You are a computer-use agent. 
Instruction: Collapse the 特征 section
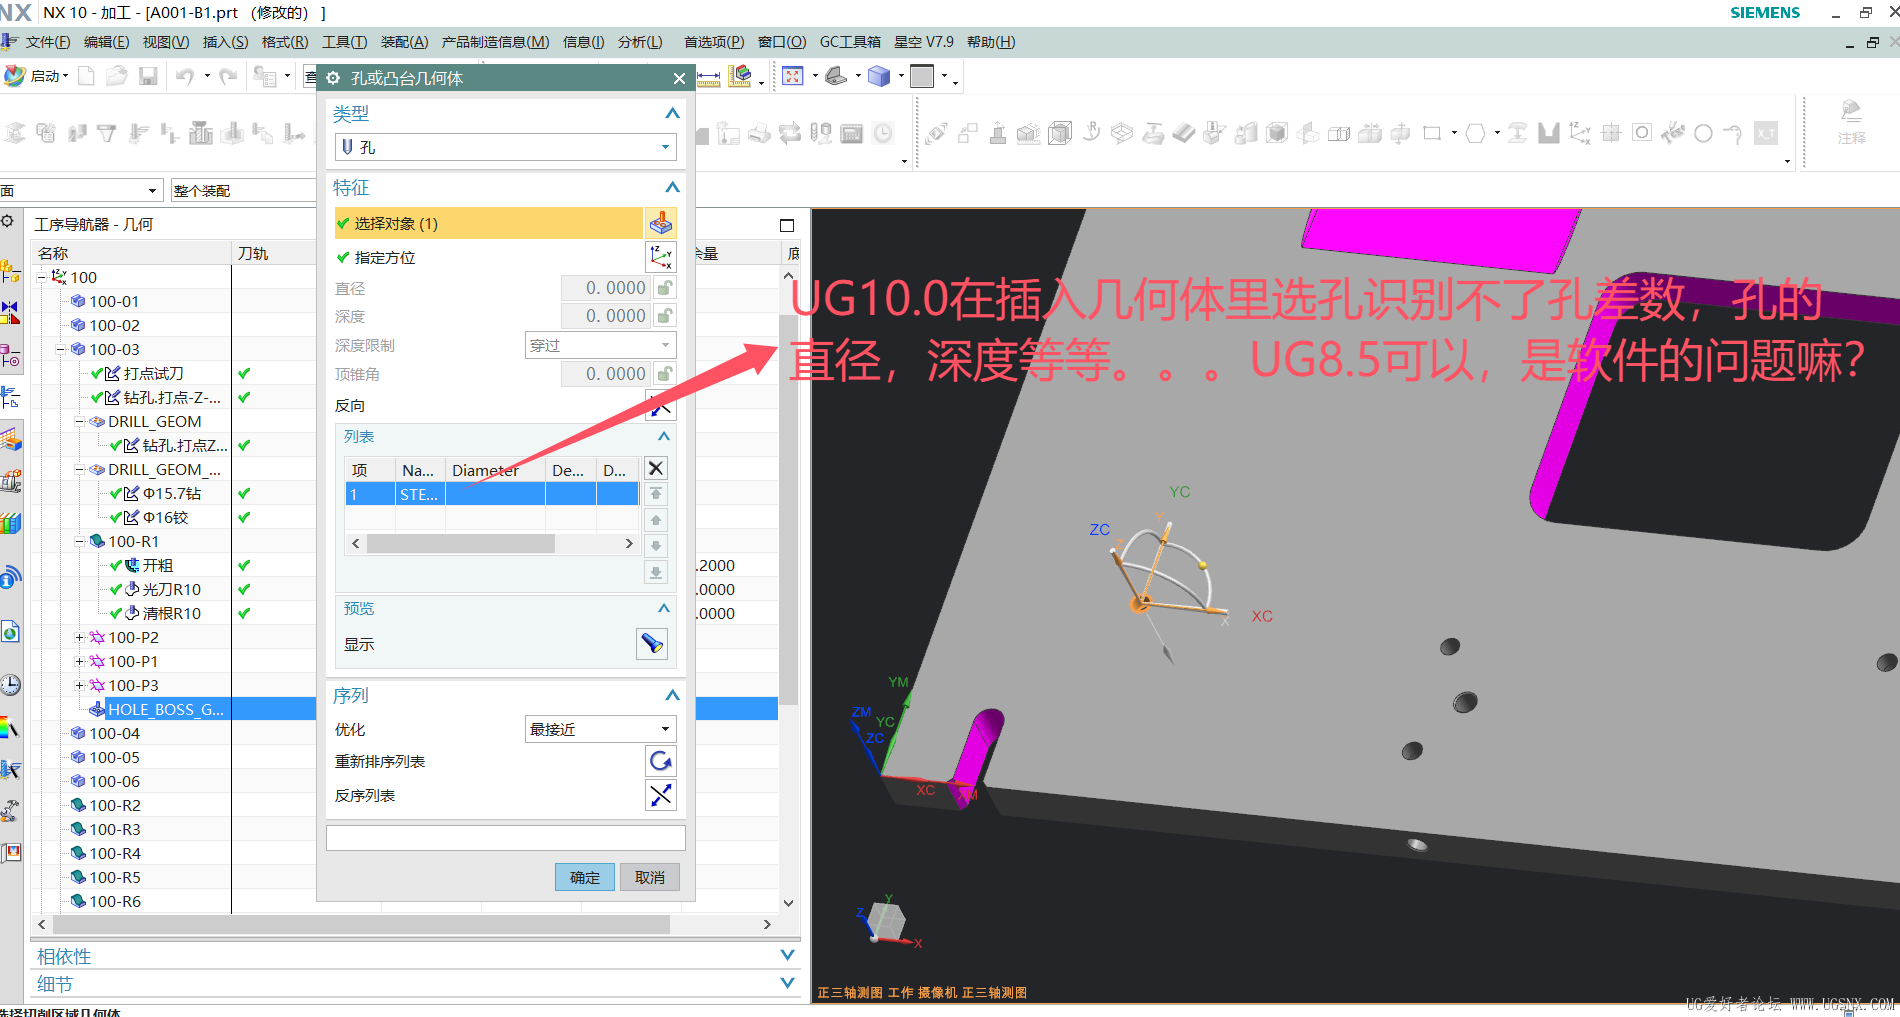[x=672, y=188]
